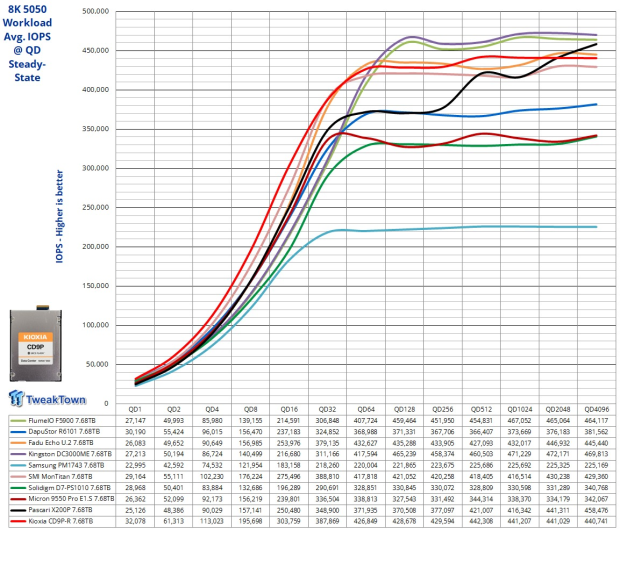Image resolution: width=620 pixels, height=568 pixels.
Task: Click the Kioxia QD1 value 32,078
Action: click(135, 521)
